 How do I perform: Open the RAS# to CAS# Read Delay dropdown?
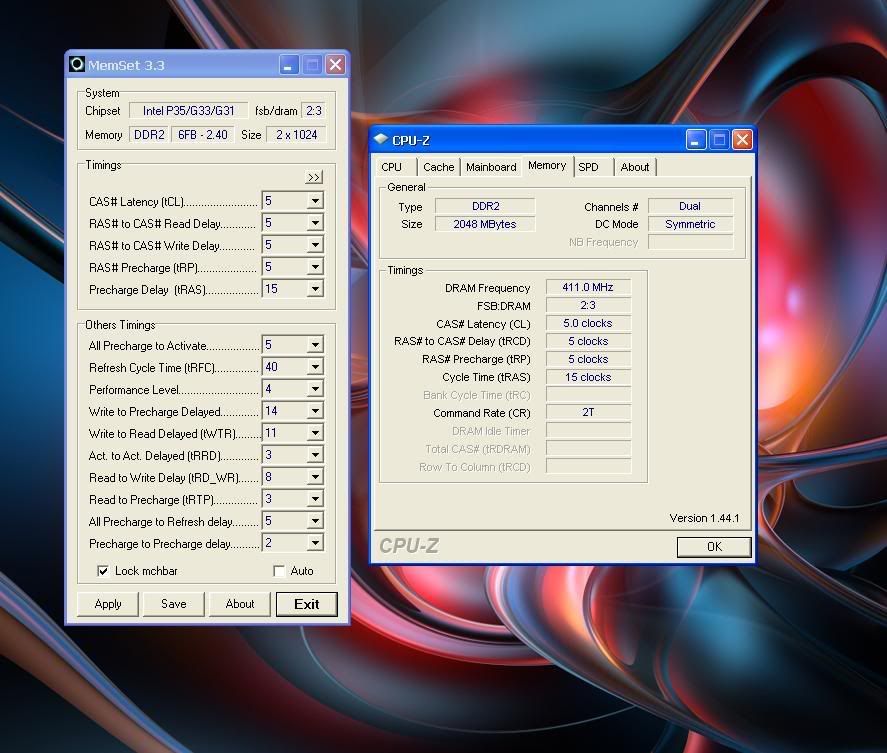click(315, 223)
